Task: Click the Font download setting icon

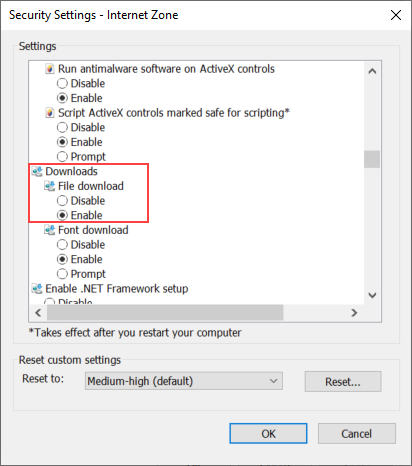Action: click(x=50, y=230)
